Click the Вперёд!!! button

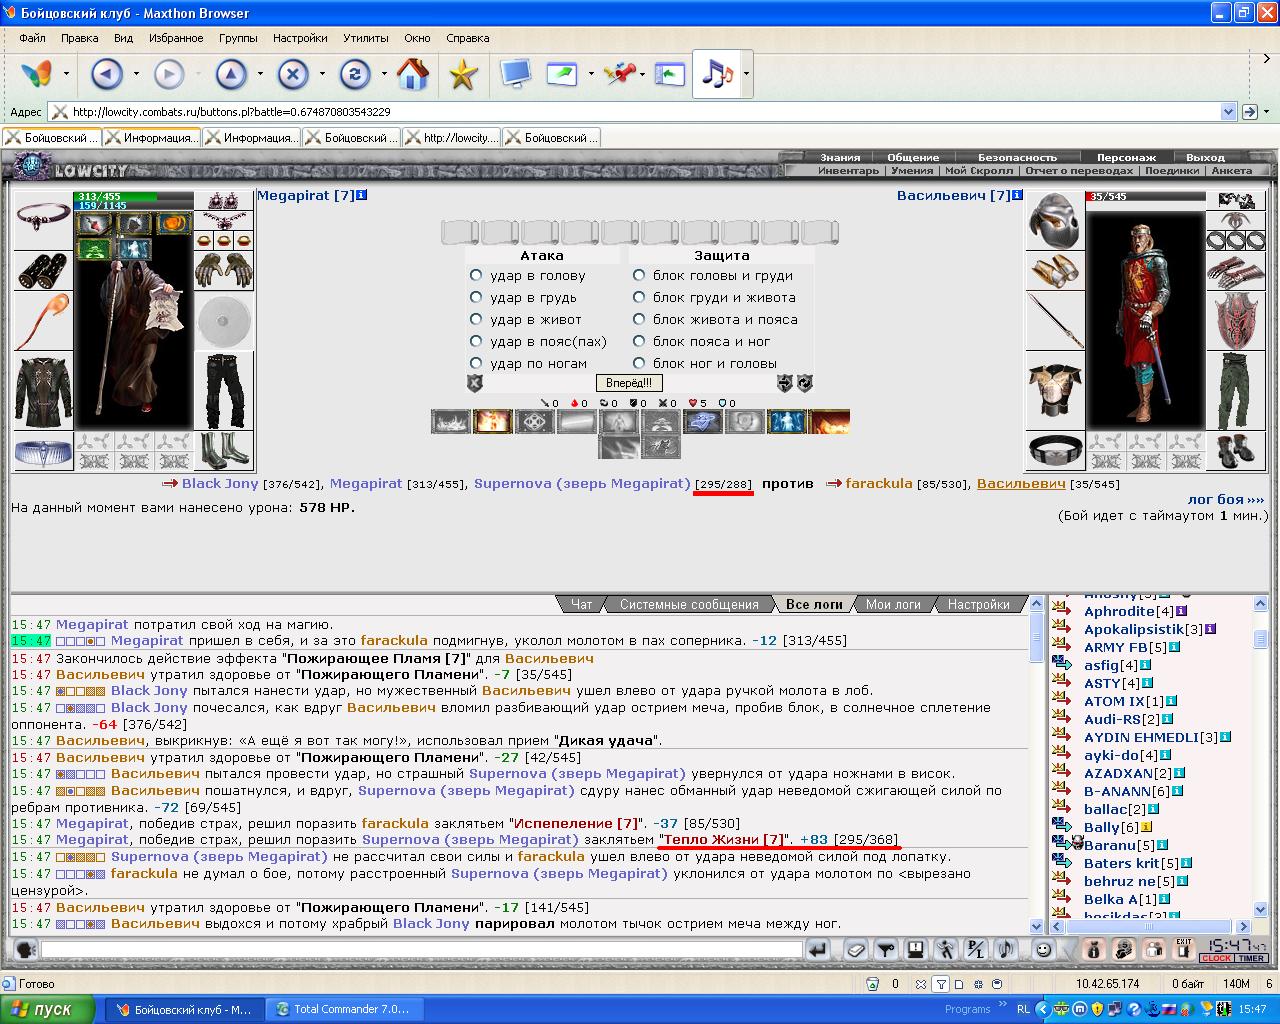click(x=629, y=383)
